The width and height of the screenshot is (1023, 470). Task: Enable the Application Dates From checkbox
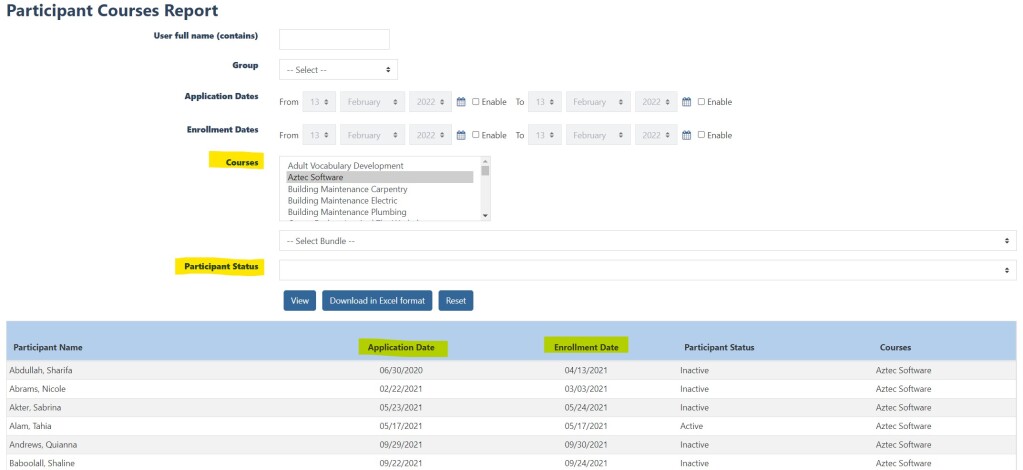(x=476, y=102)
